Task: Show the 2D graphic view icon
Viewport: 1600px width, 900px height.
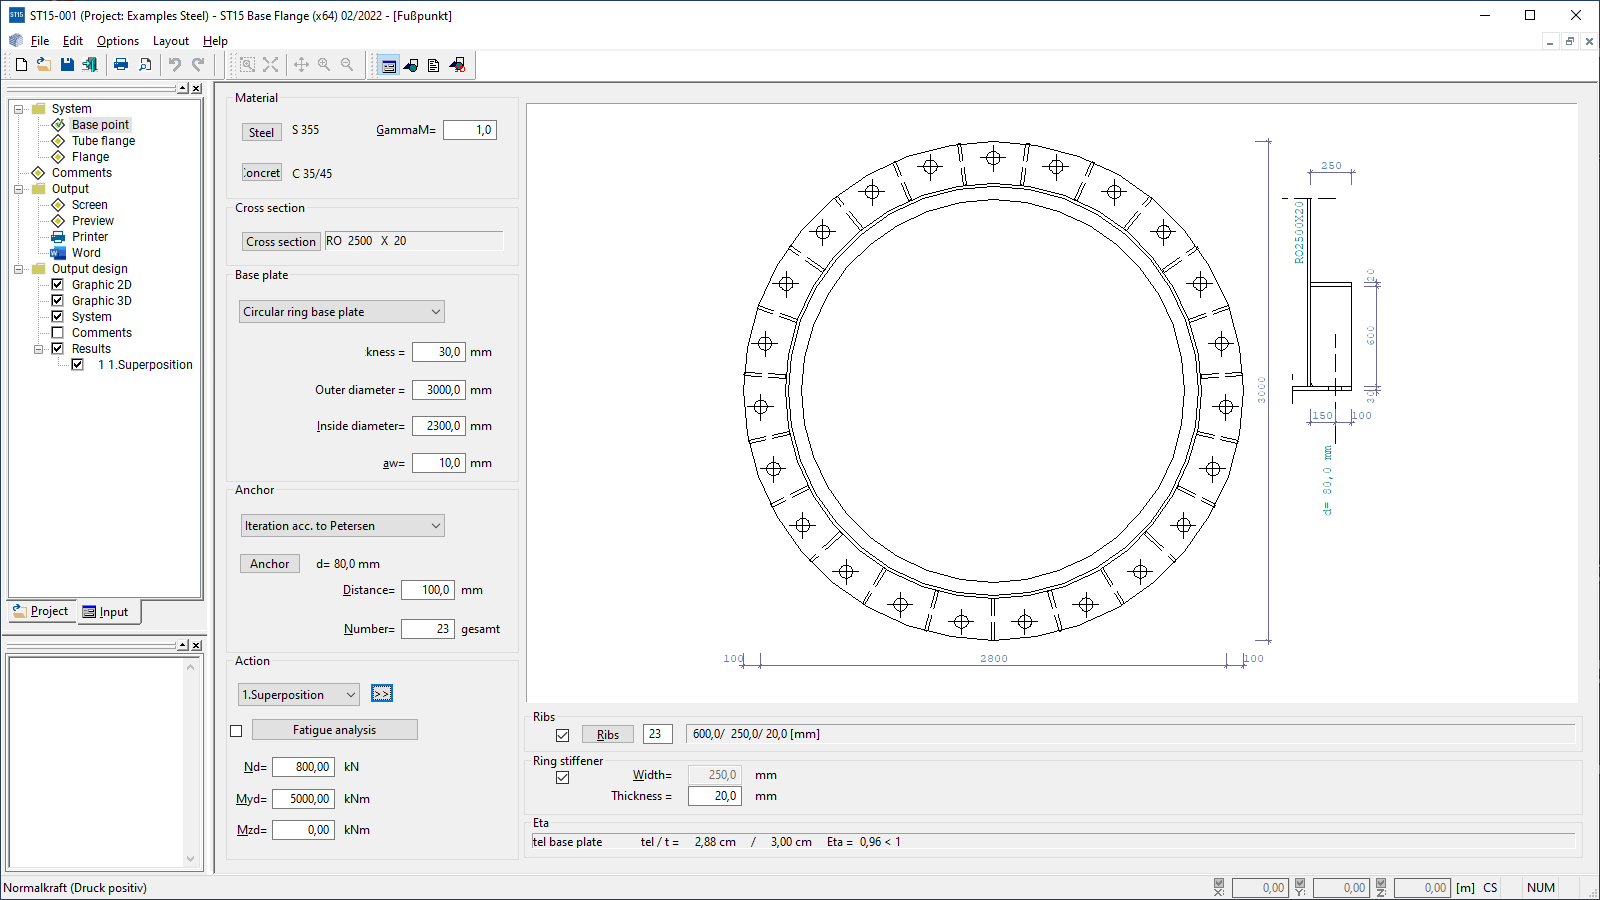Action: click(411, 66)
